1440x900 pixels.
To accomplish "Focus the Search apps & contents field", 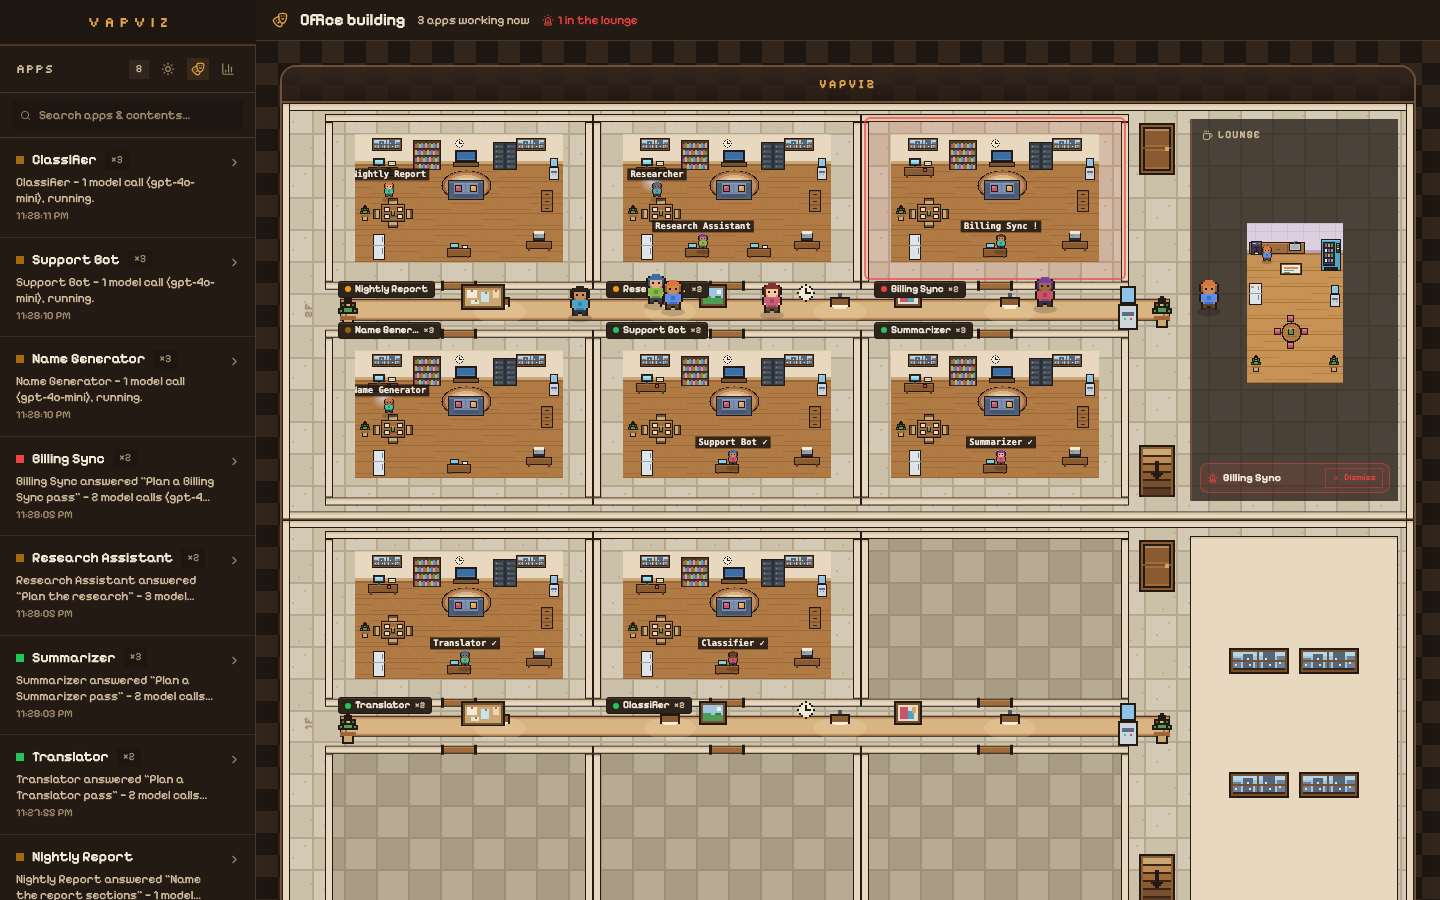I will click(x=127, y=116).
